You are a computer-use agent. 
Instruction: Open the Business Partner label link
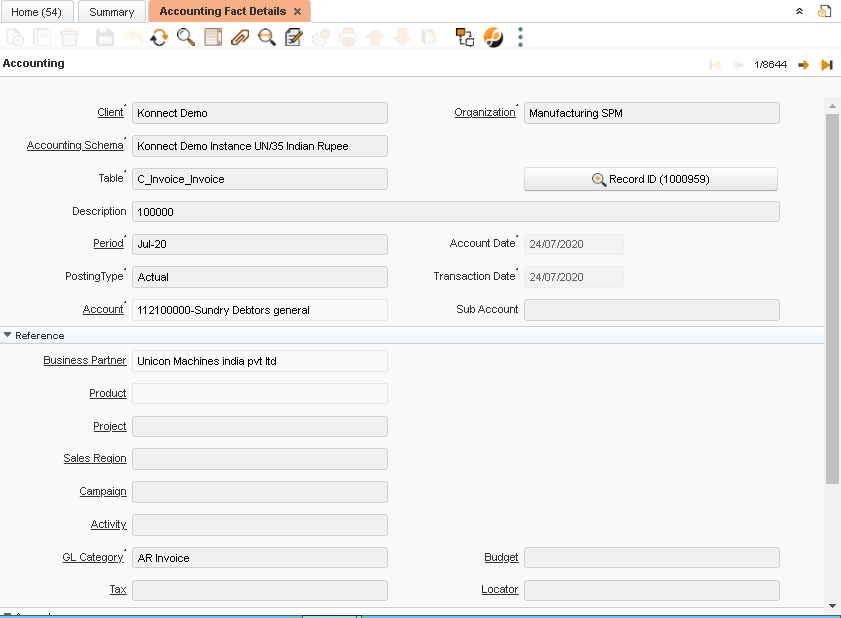pyautogui.click(x=85, y=360)
